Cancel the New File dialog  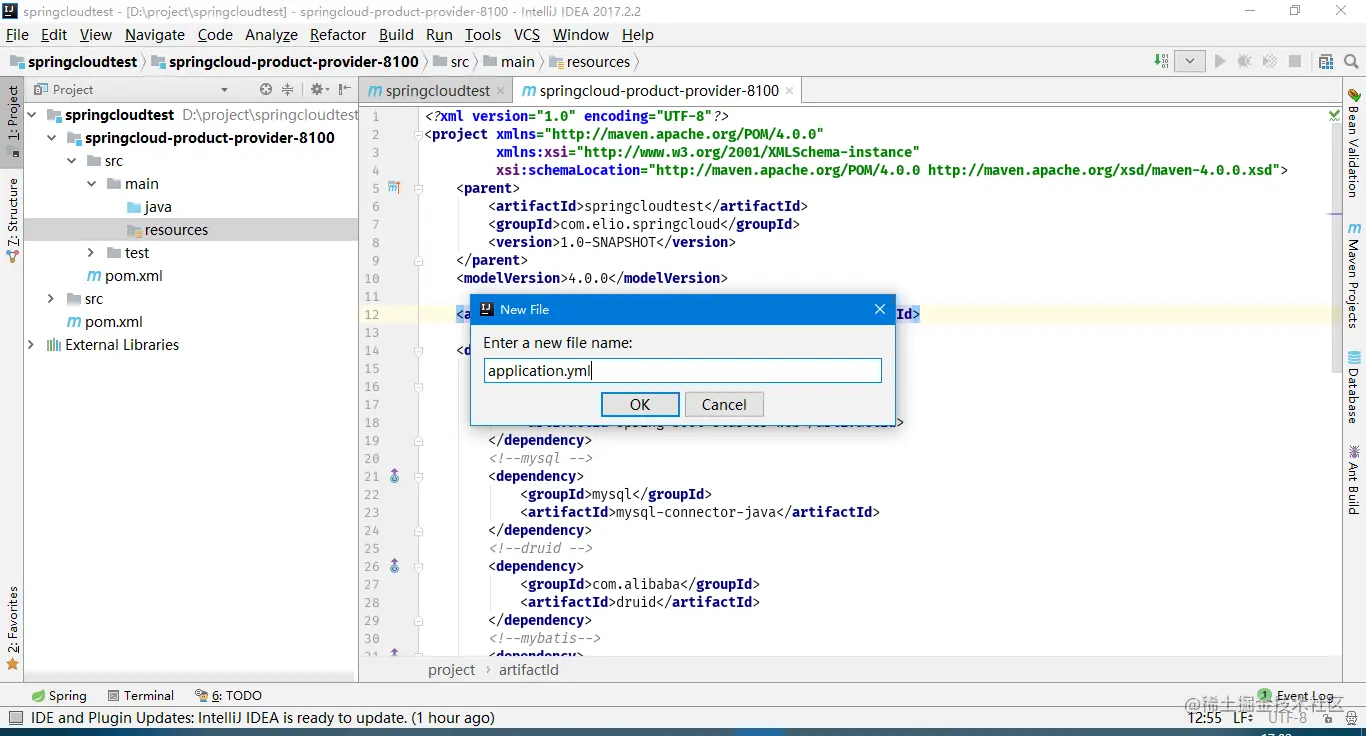724,404
